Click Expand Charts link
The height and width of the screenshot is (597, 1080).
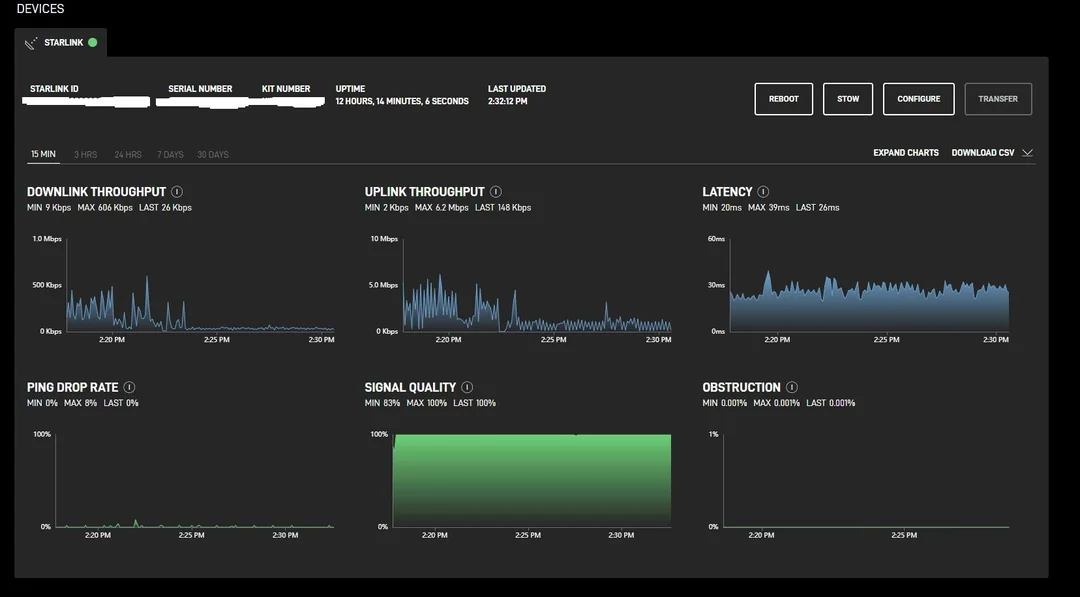pos(906,153)
